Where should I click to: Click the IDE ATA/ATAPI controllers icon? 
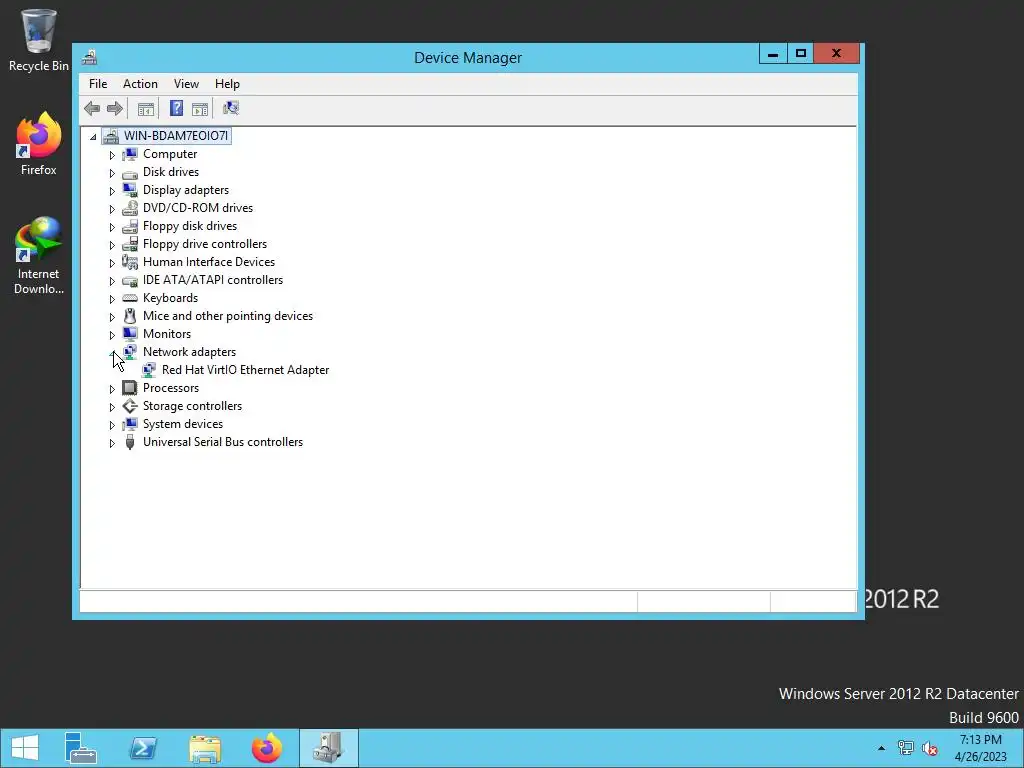(130, 280)
